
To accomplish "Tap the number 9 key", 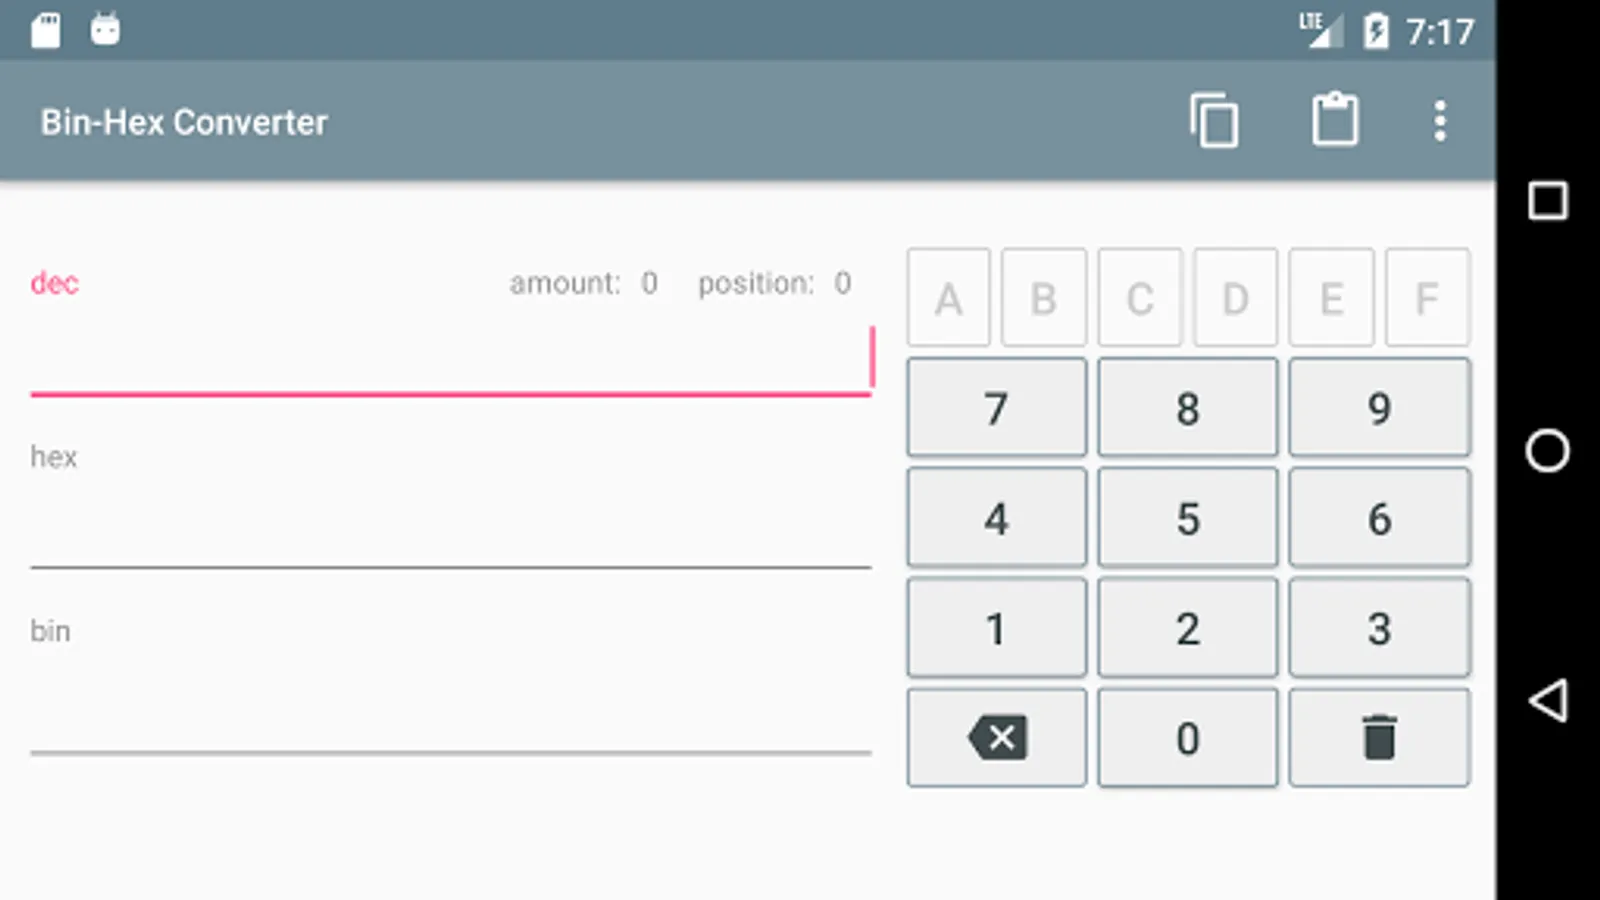I will 1379,407.
